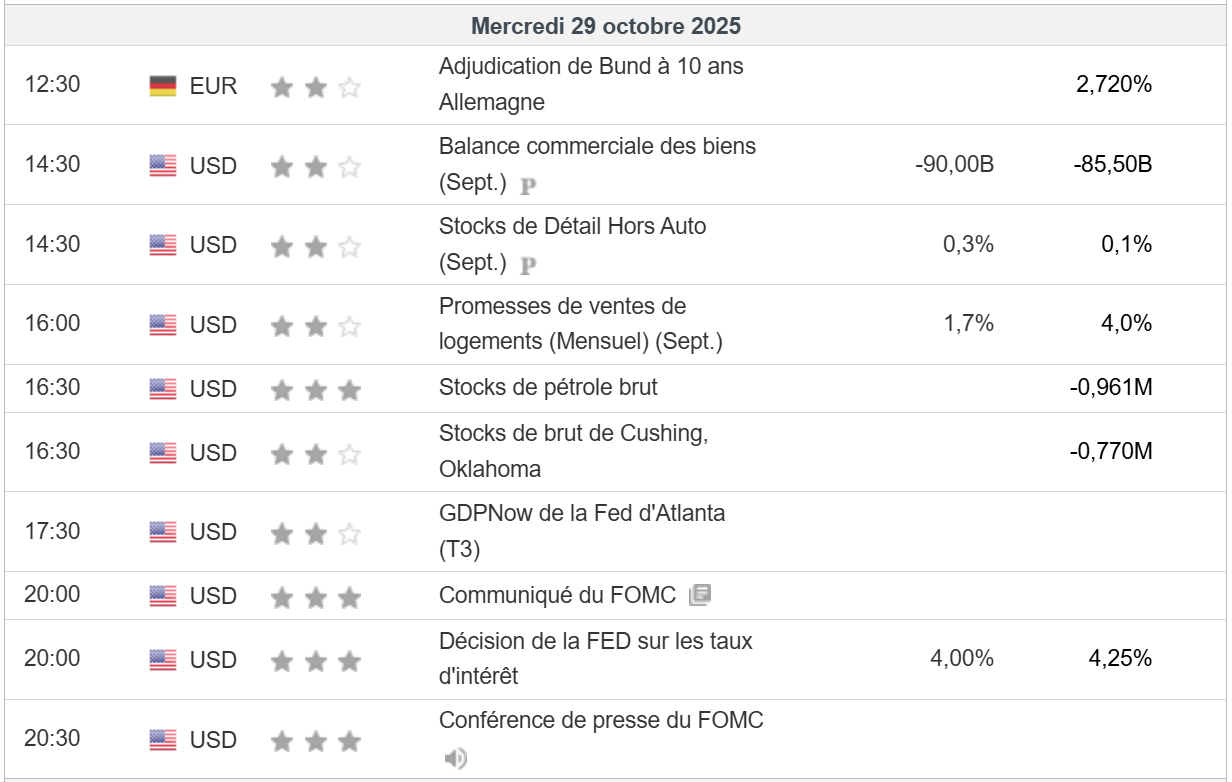
Task: Open Adjudication de Bund à 10 ans Allemagne
Action: pyautogui.click(x=591, y=84)
